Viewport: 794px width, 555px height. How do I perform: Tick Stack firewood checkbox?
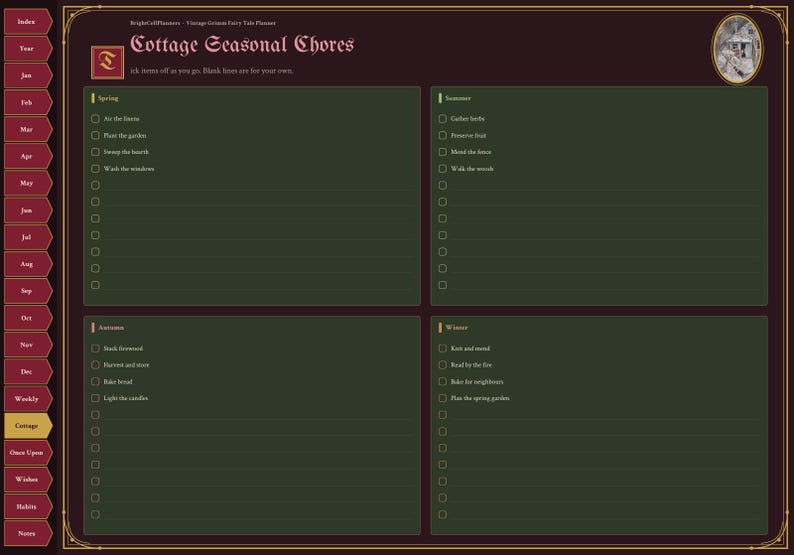point(95,348)
